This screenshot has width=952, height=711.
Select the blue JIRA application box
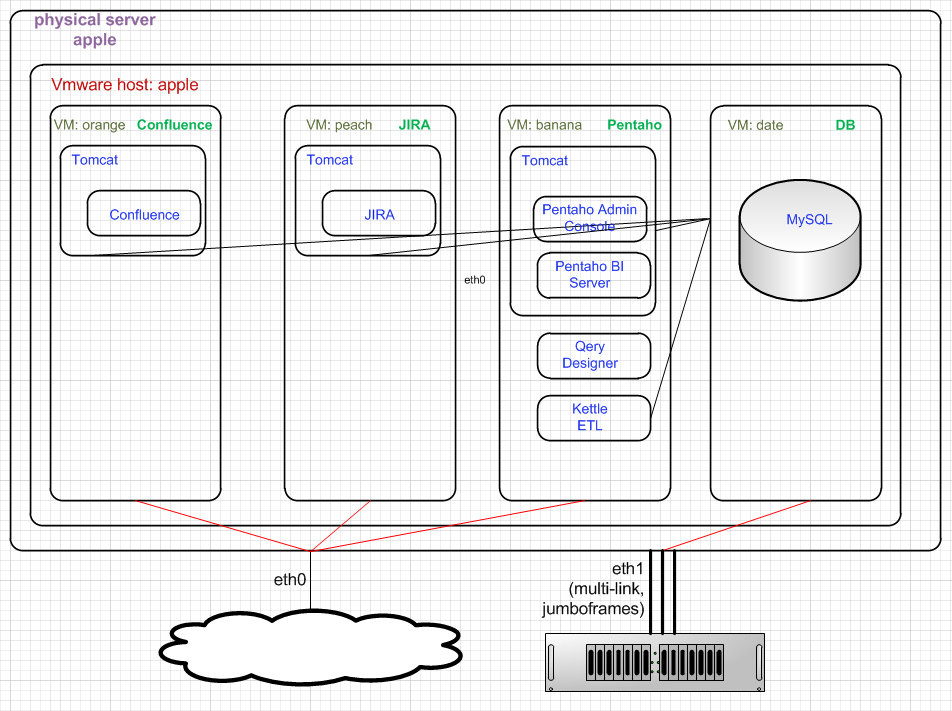click(x=379, y=214)
